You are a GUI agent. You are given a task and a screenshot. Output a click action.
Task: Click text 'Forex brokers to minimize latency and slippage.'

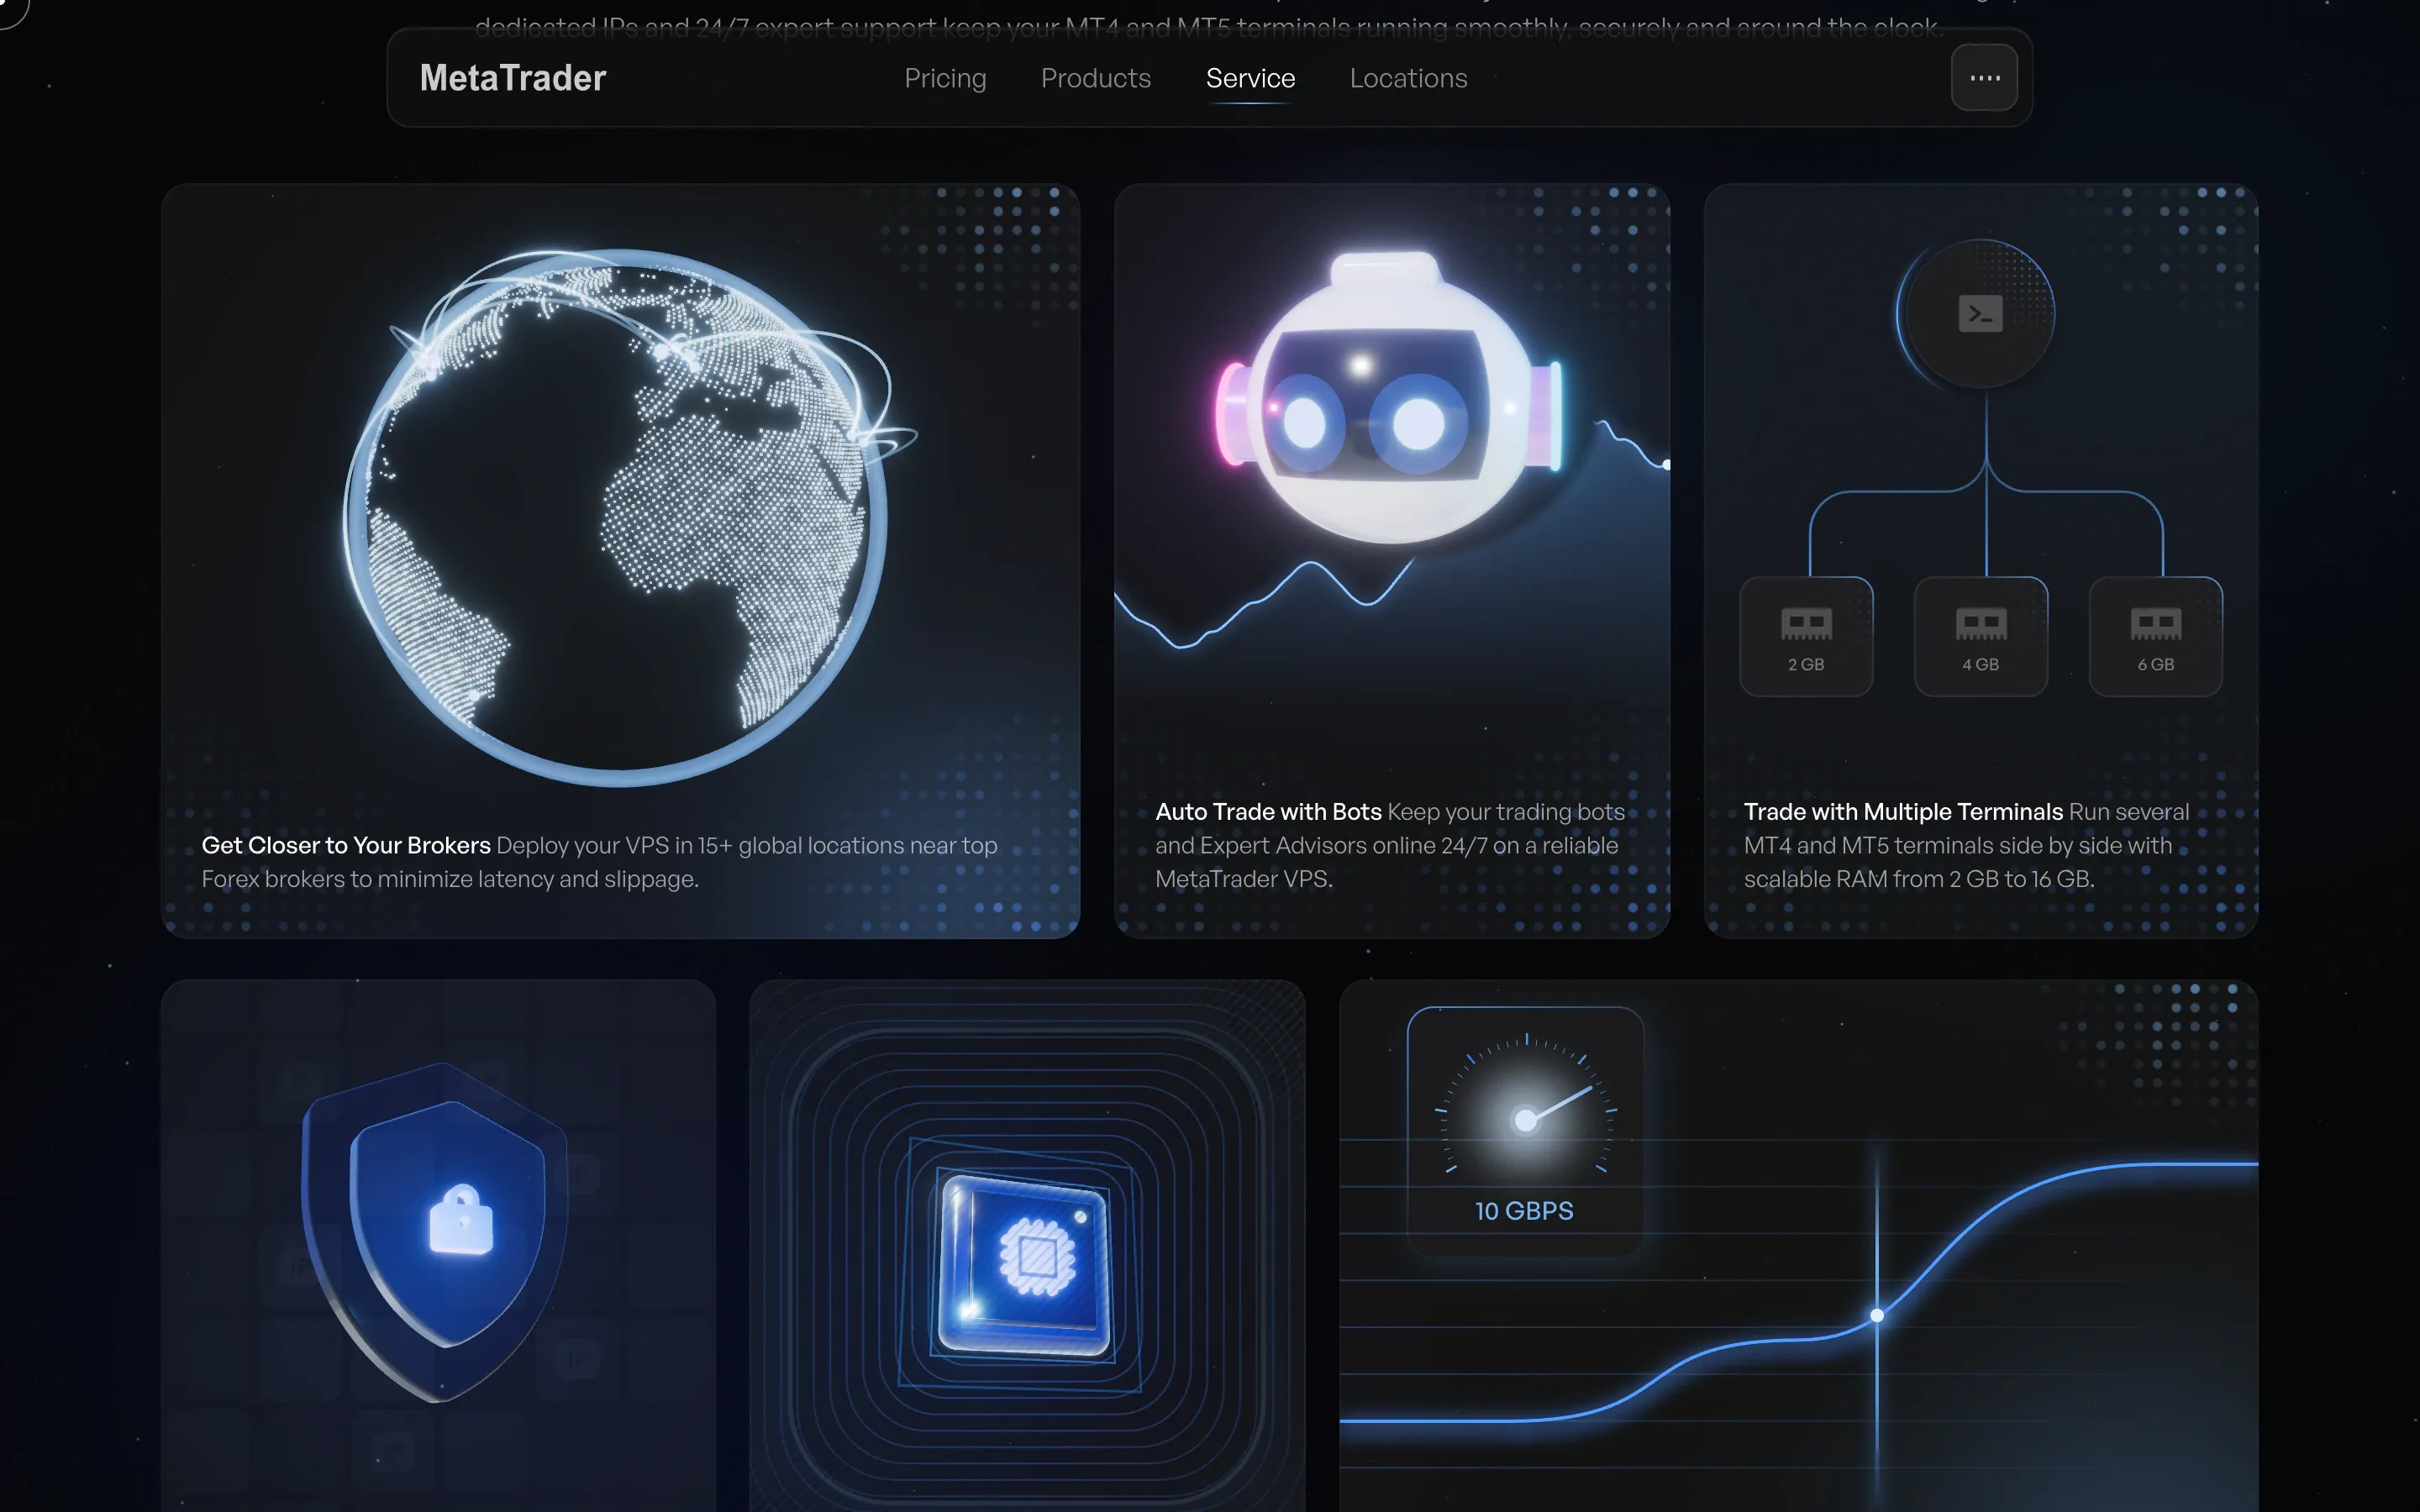450,879
